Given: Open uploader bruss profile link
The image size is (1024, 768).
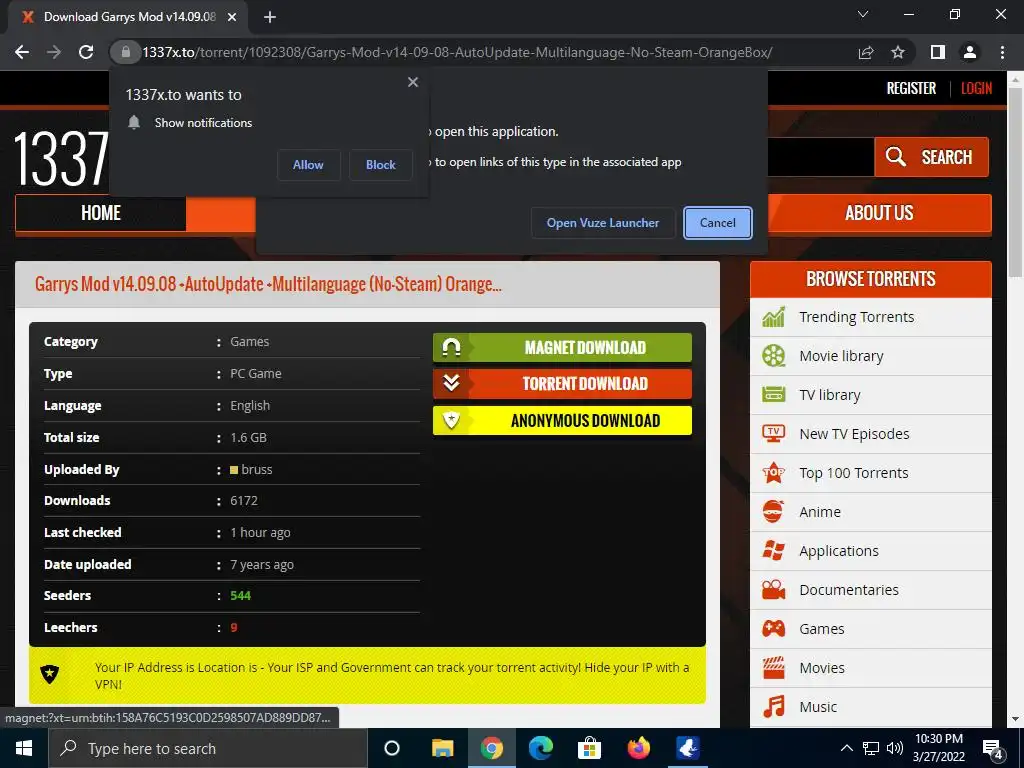Looking at the screenshot, I should [257, 470].
